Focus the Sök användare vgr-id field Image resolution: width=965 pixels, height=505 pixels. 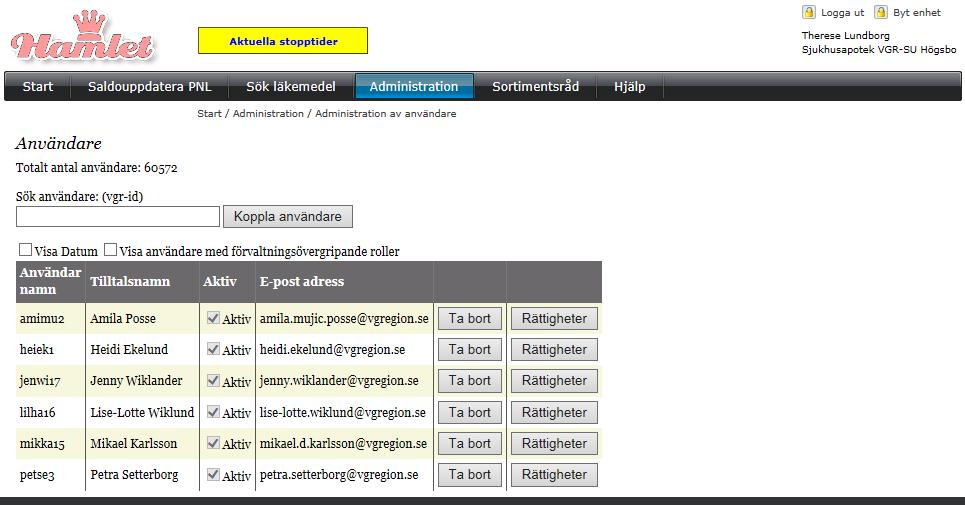click(118, 217)
